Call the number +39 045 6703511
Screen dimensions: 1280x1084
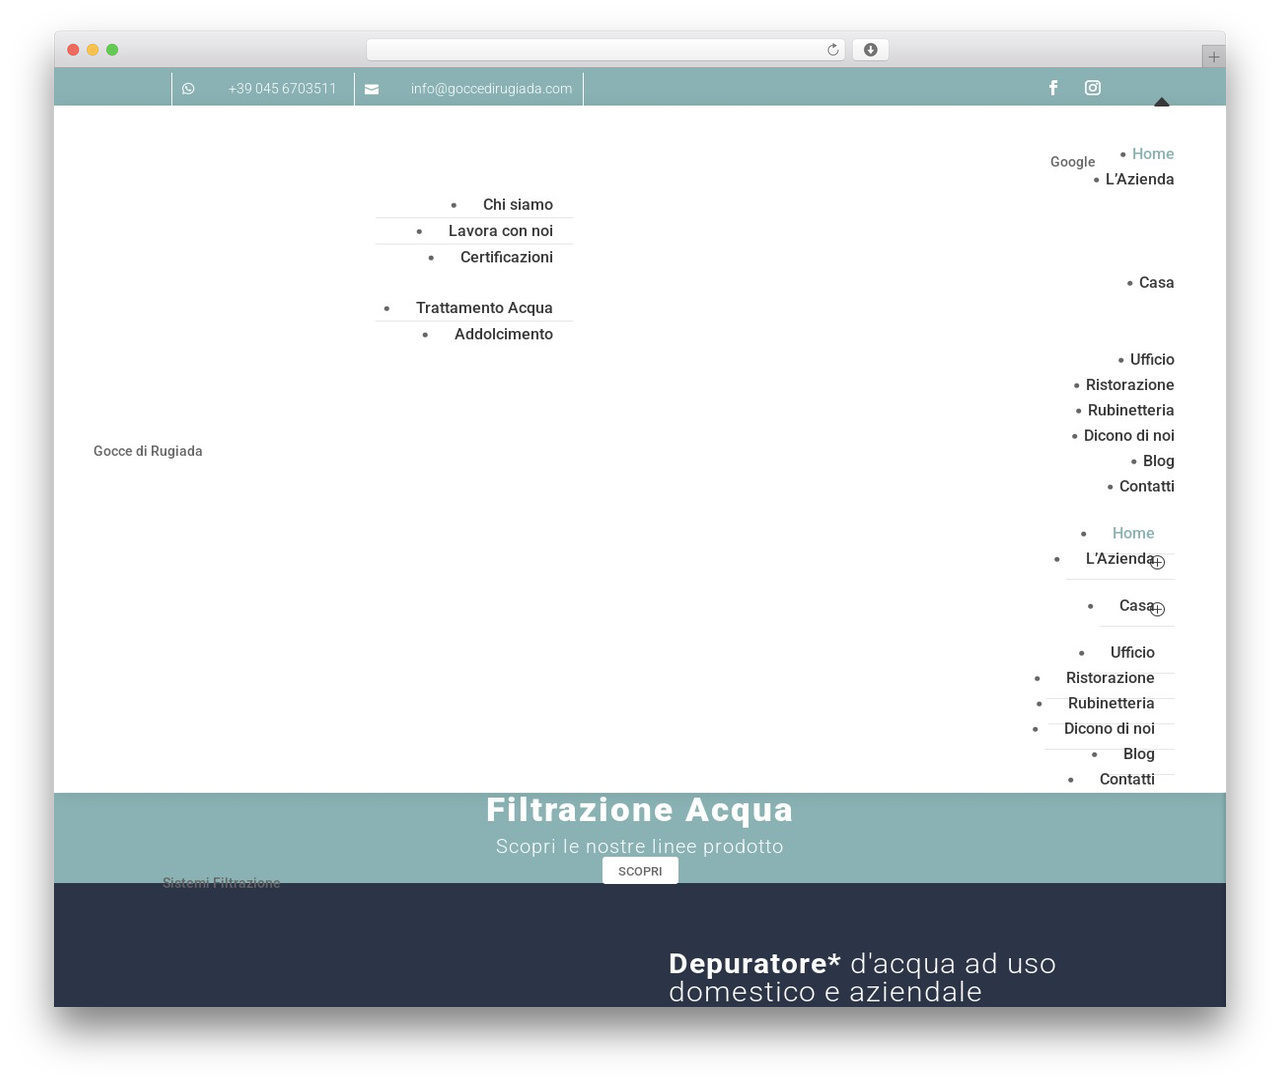[x=282, y=89]
